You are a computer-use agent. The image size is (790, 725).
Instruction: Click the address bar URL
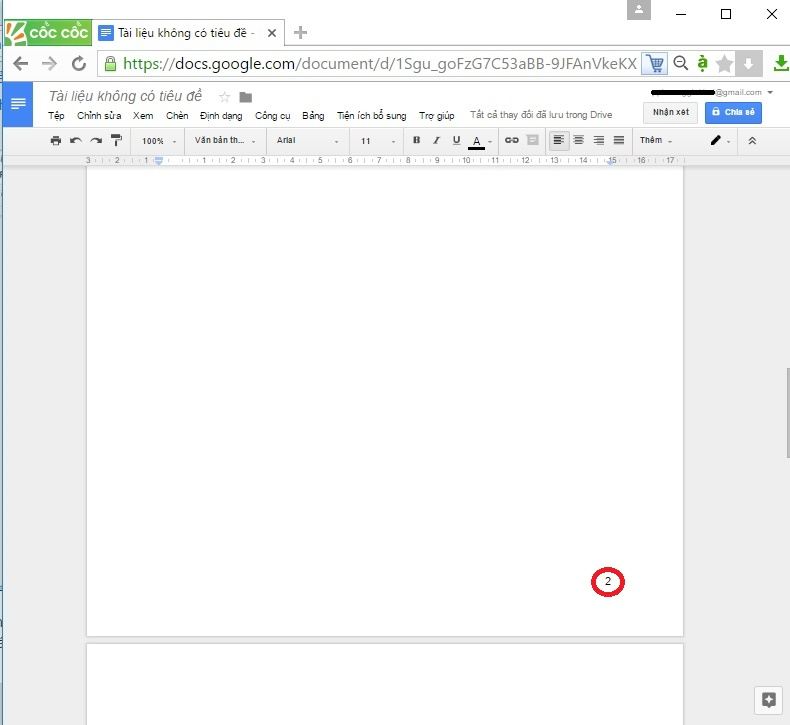click(x=380, y=63)
